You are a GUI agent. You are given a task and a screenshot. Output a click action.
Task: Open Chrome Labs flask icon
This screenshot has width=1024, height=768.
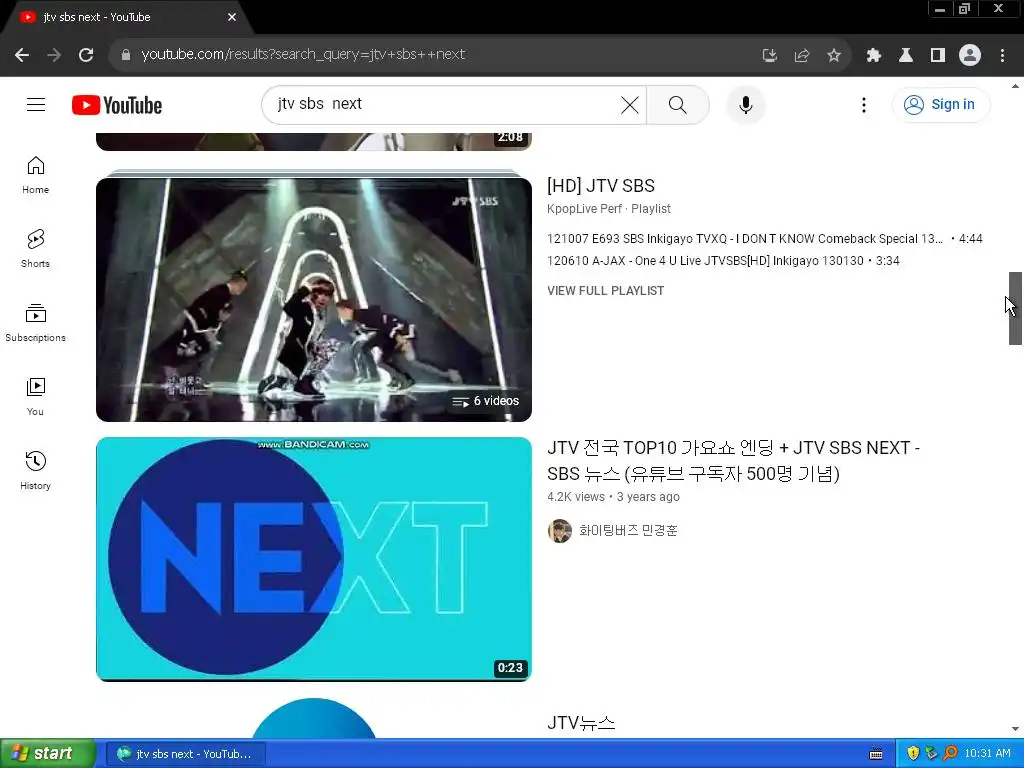[906, 55]
